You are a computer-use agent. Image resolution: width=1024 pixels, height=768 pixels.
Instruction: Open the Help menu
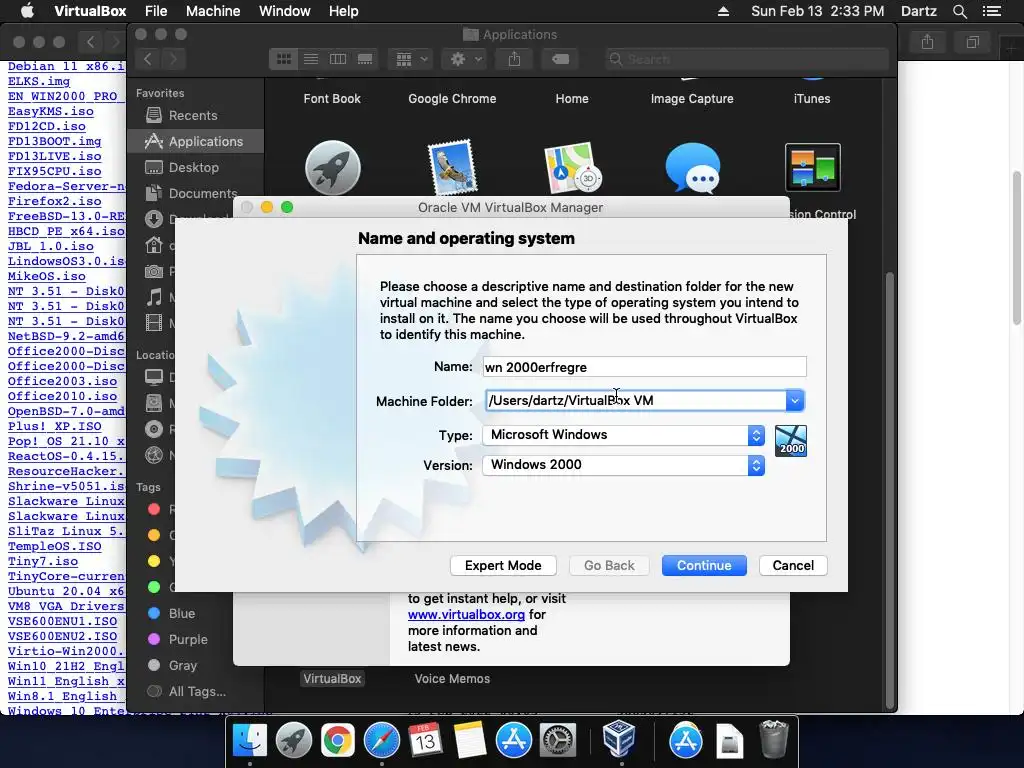coord(344,11)
